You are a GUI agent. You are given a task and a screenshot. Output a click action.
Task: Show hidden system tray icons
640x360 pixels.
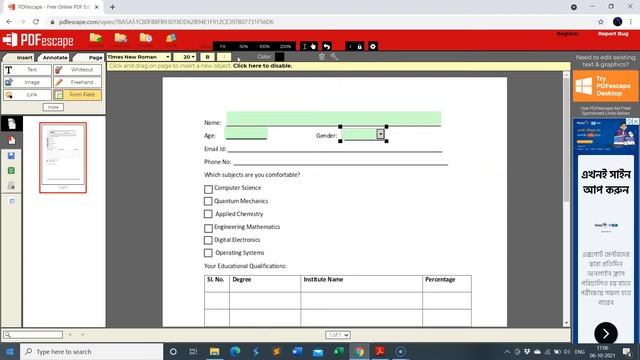coord(507,351)
